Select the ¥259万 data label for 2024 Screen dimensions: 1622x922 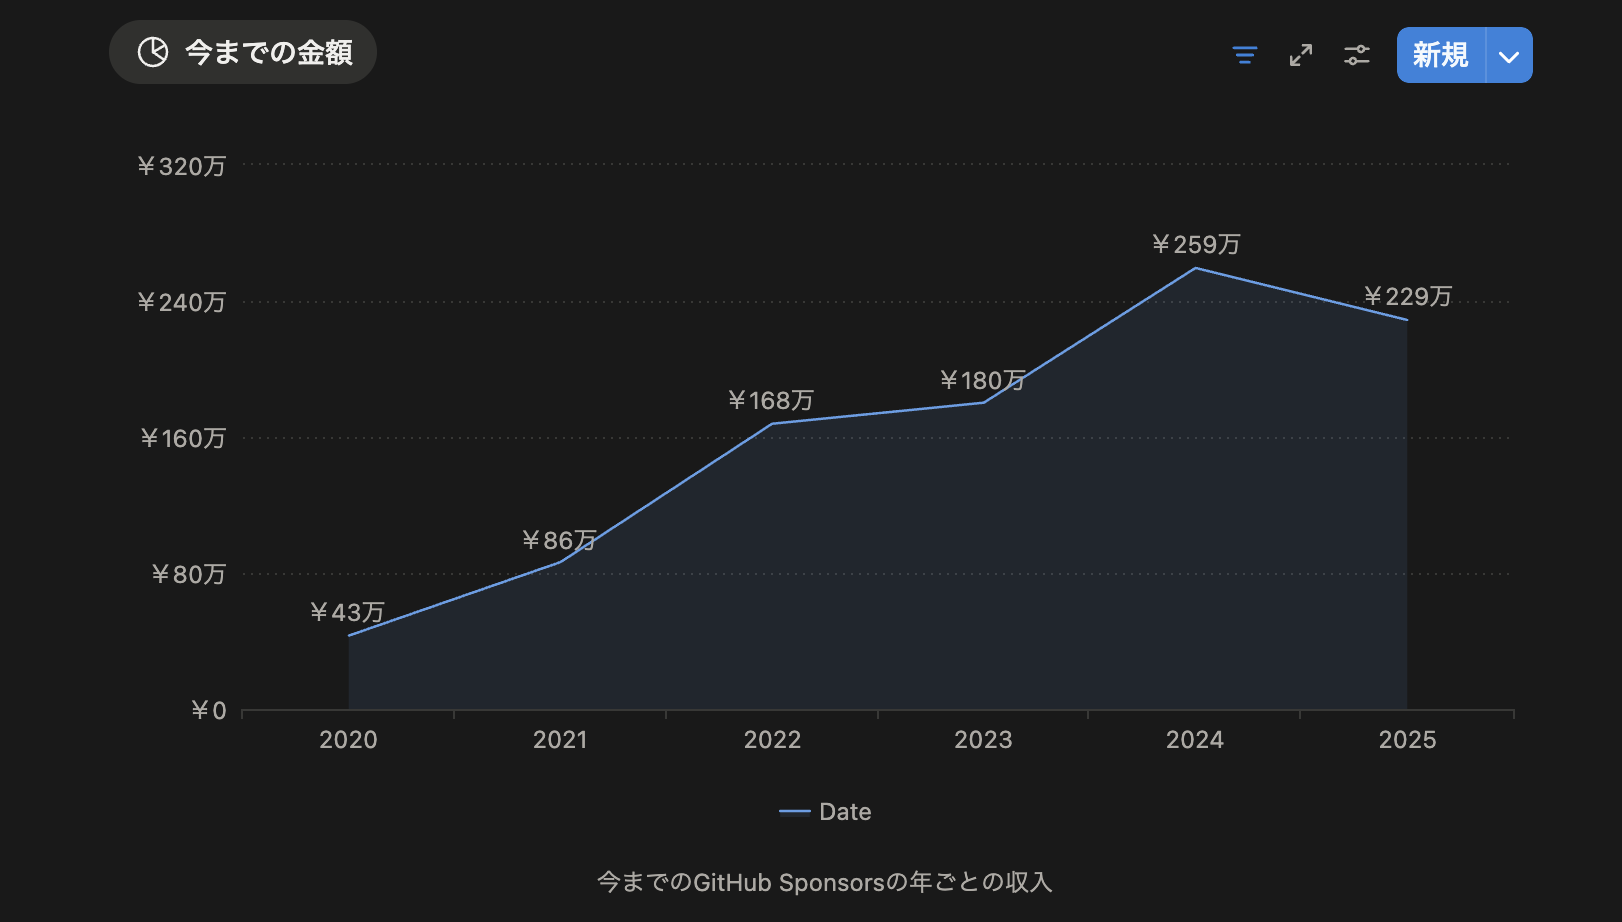point(1196,245)
